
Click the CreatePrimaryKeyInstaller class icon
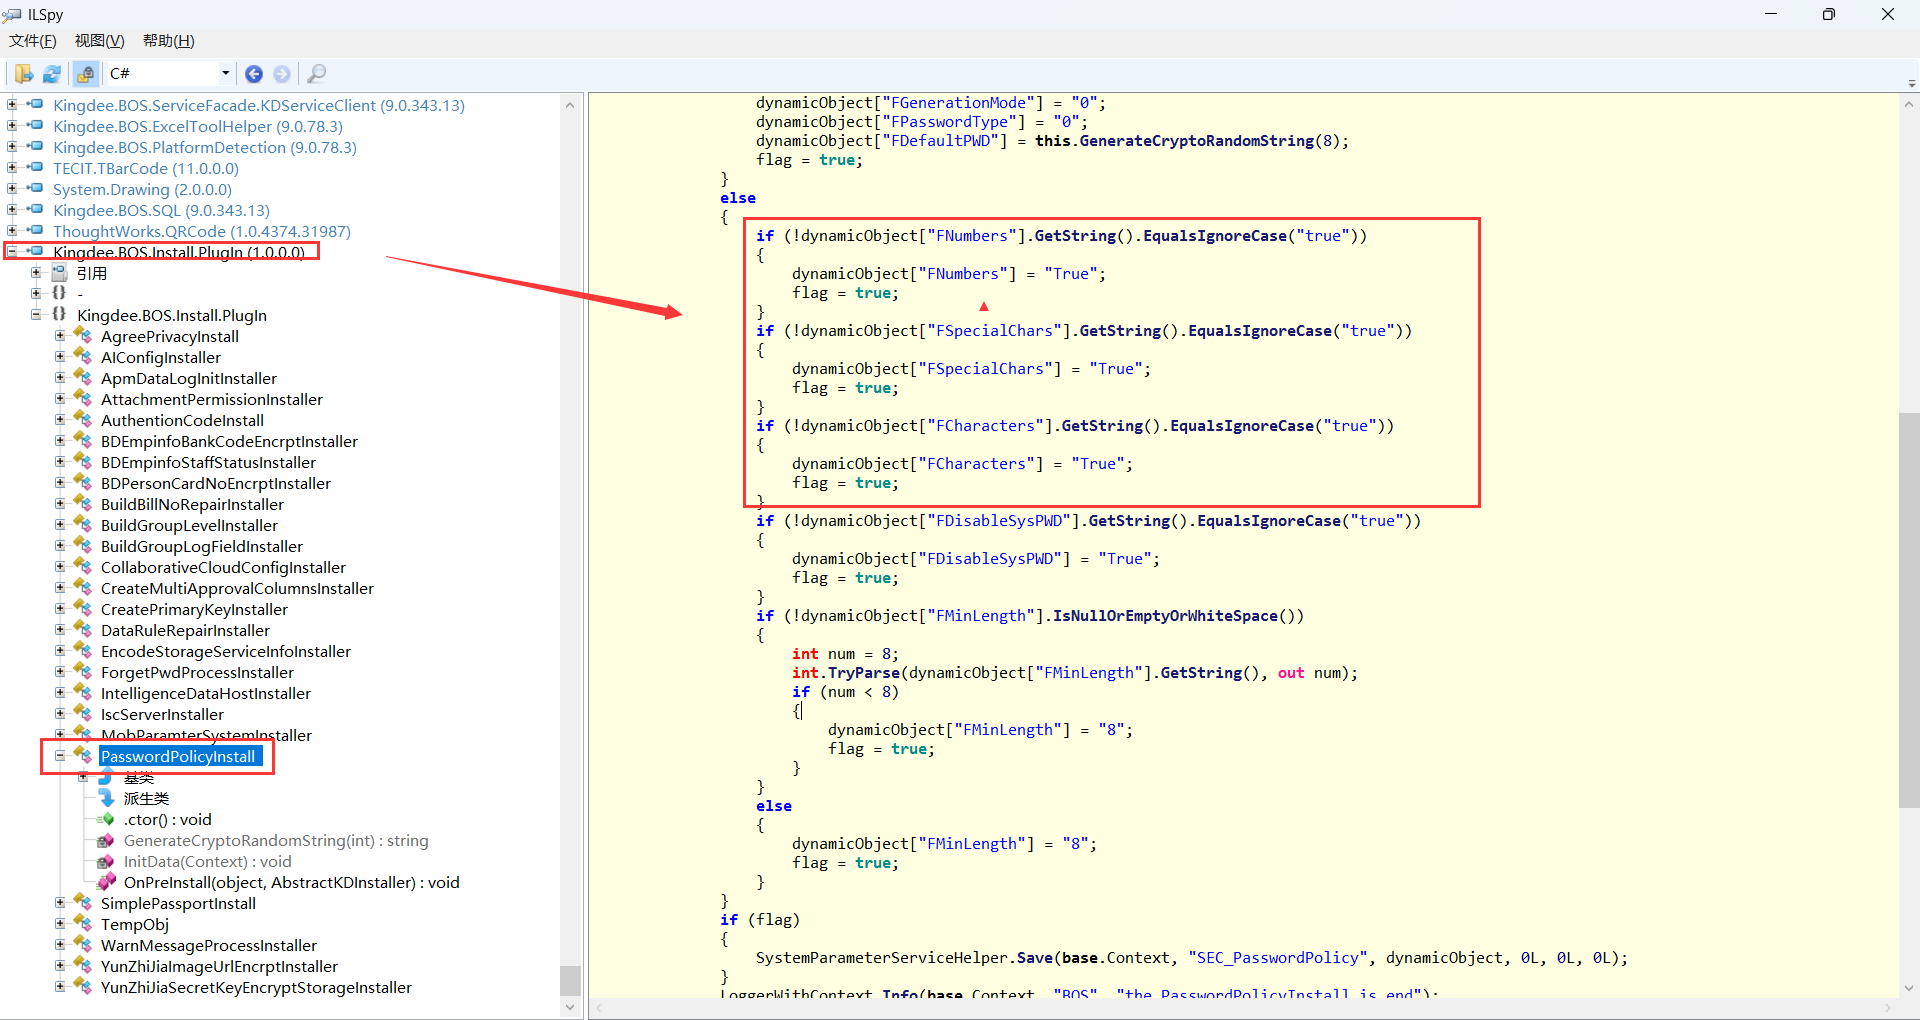(83, 609)
